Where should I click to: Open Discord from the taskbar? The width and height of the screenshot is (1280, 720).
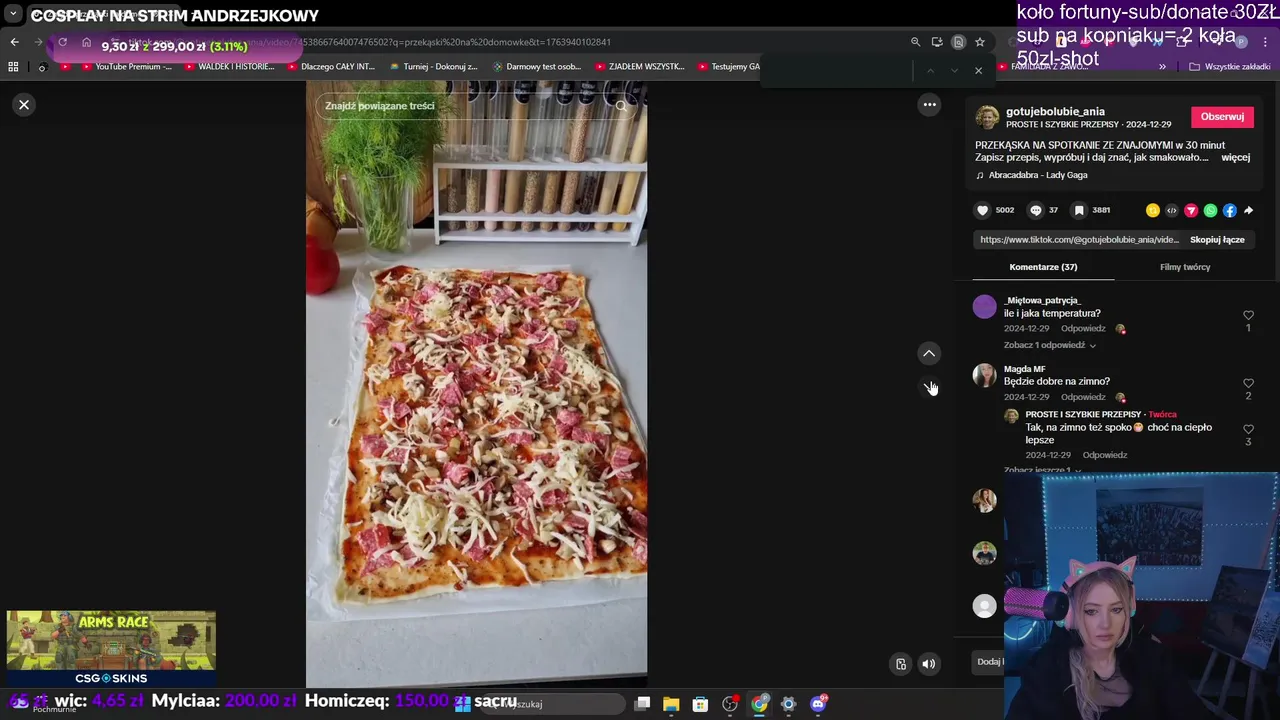(x=818, y=704)
